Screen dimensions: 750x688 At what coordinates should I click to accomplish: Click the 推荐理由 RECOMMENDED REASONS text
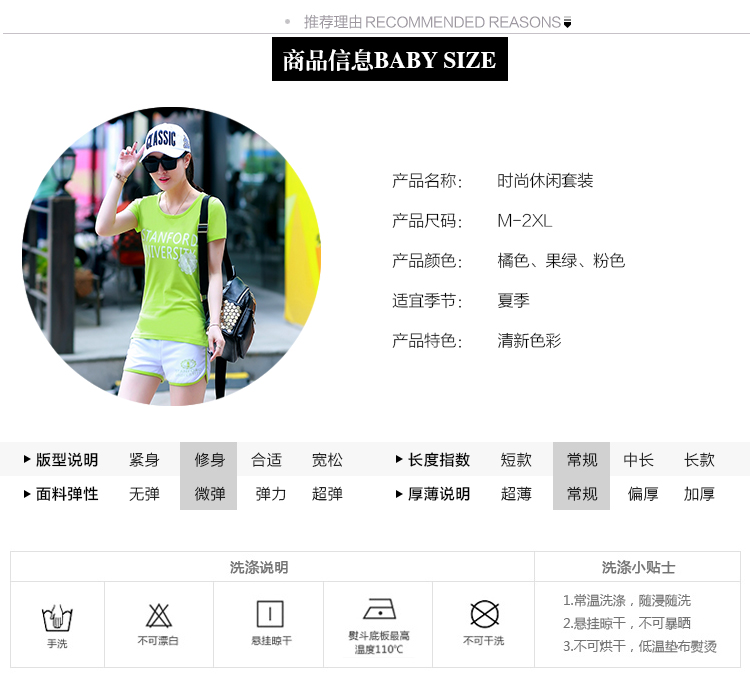pos(432,22)
